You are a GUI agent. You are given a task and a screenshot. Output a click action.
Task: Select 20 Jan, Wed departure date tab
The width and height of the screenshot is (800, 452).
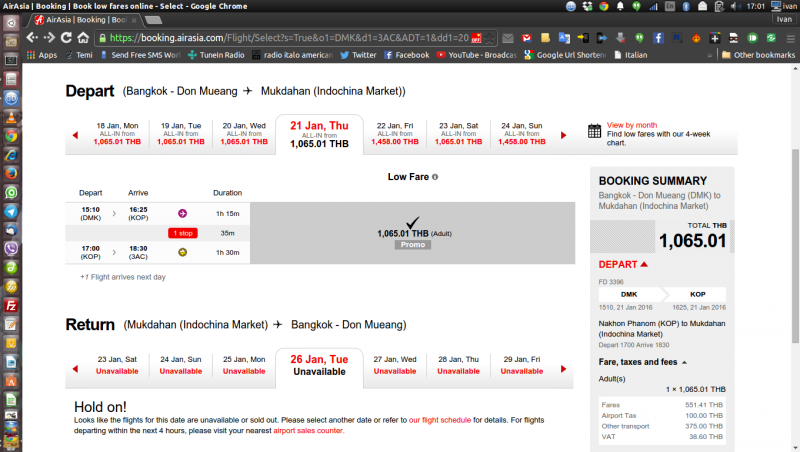click(244, 134)
